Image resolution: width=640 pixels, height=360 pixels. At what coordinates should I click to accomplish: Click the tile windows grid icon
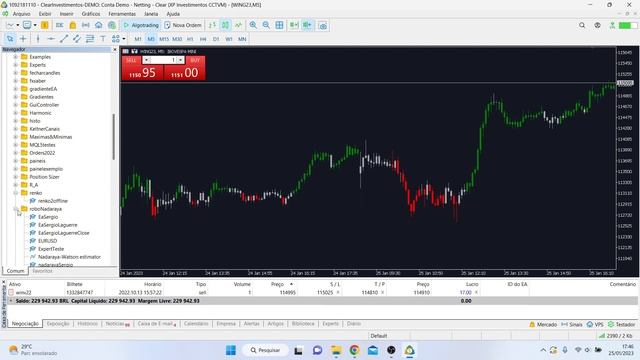[279, 25]
